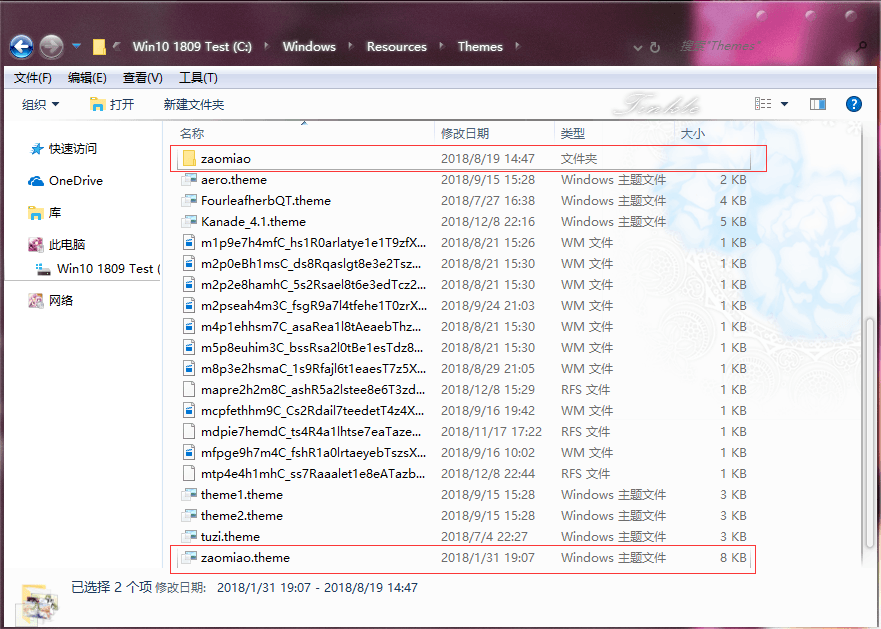Screen dimensions: 881x629
Task: Click the Forward navigation arrow
Action: (52, 47)
